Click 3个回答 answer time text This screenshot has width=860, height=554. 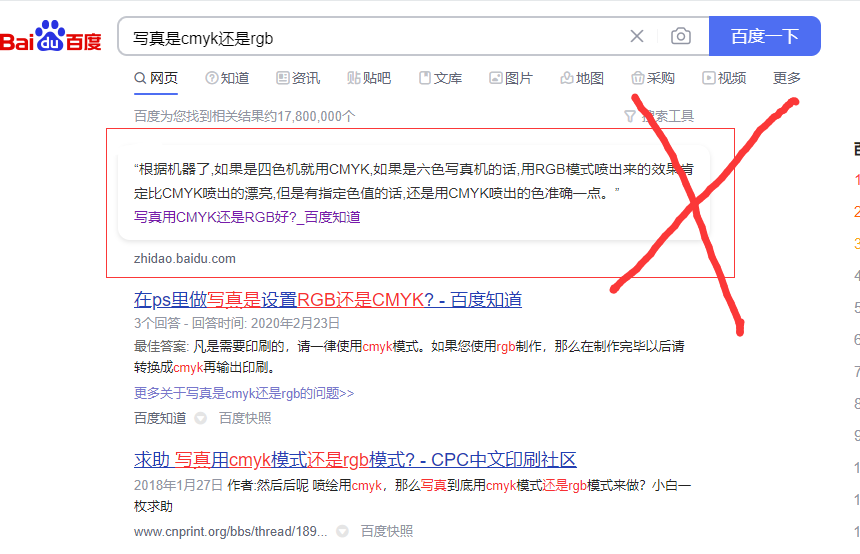click(237, 323)
